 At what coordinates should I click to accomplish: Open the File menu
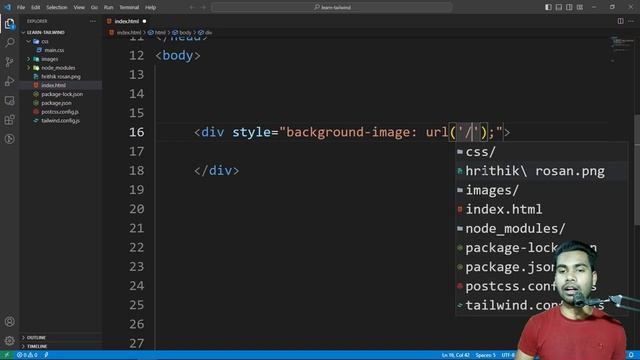pyautogui.click(x=21, y=7)
